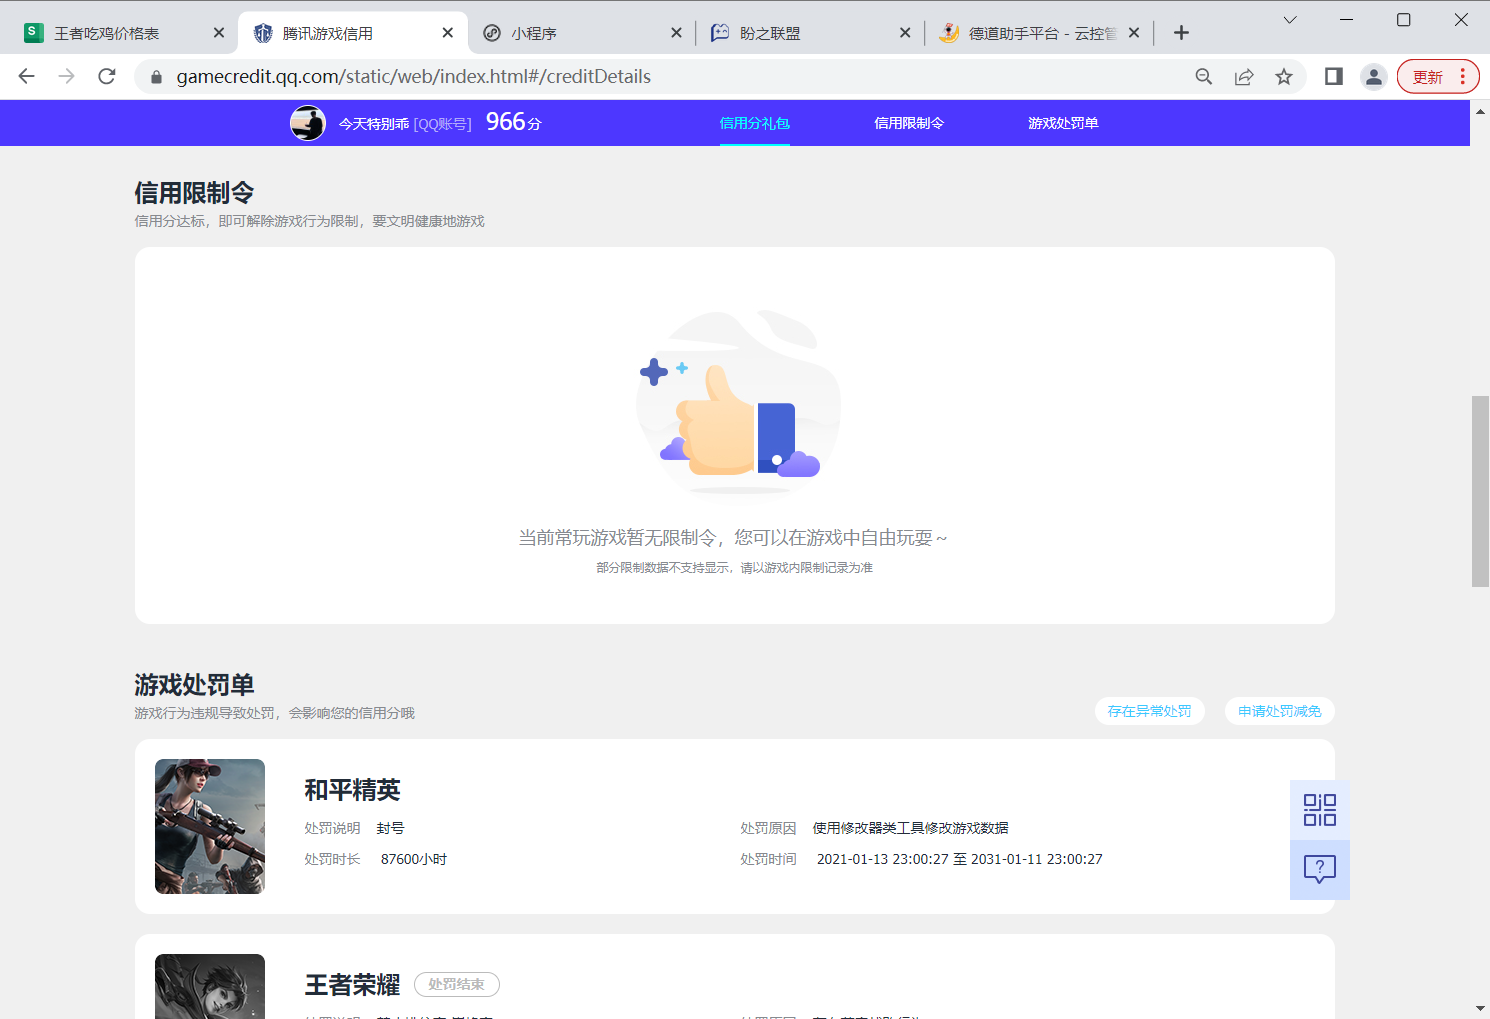This screenshot has width=1490, height=1019.
Task: Open the browser three-dot menu
Action: coord(1463,77)
